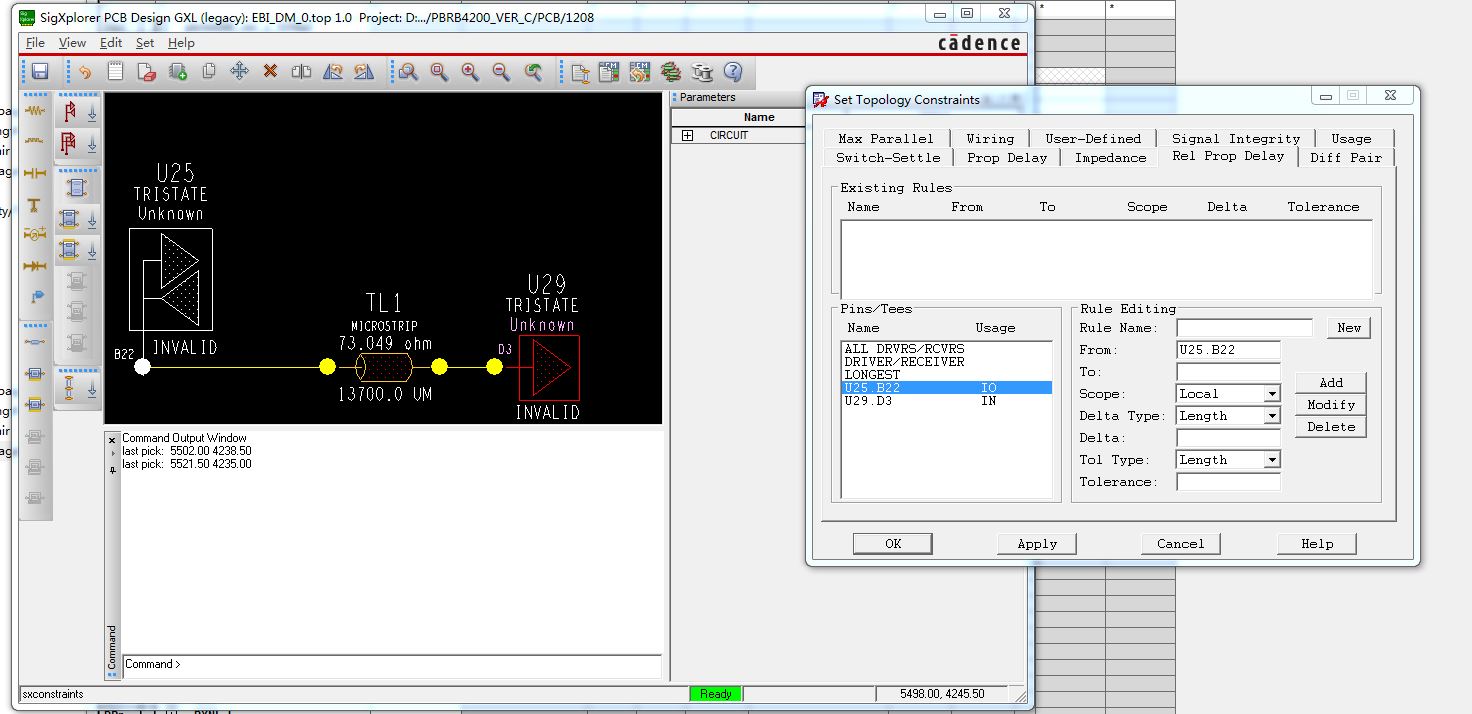Open the View menu
The image size is (1472, 714).
(x=72, y=43)
